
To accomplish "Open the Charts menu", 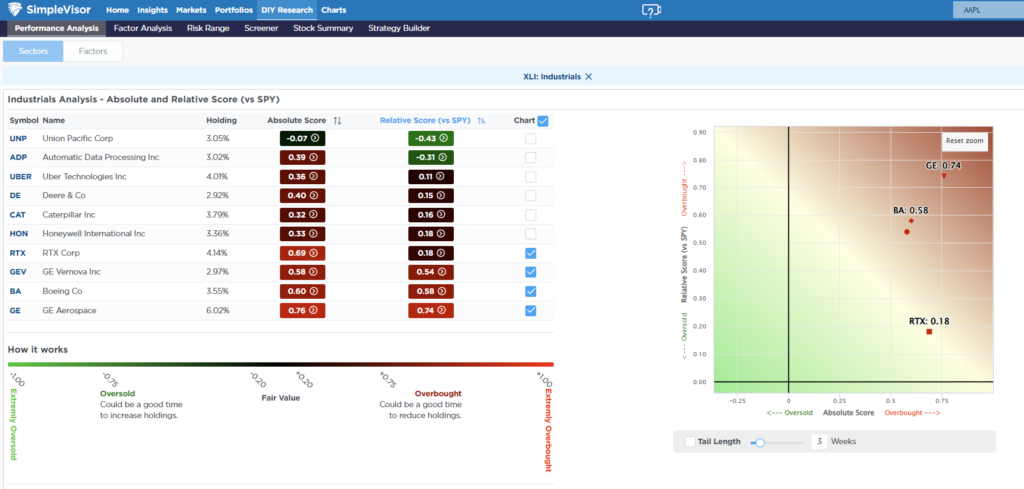I will (x=334, y=10).
